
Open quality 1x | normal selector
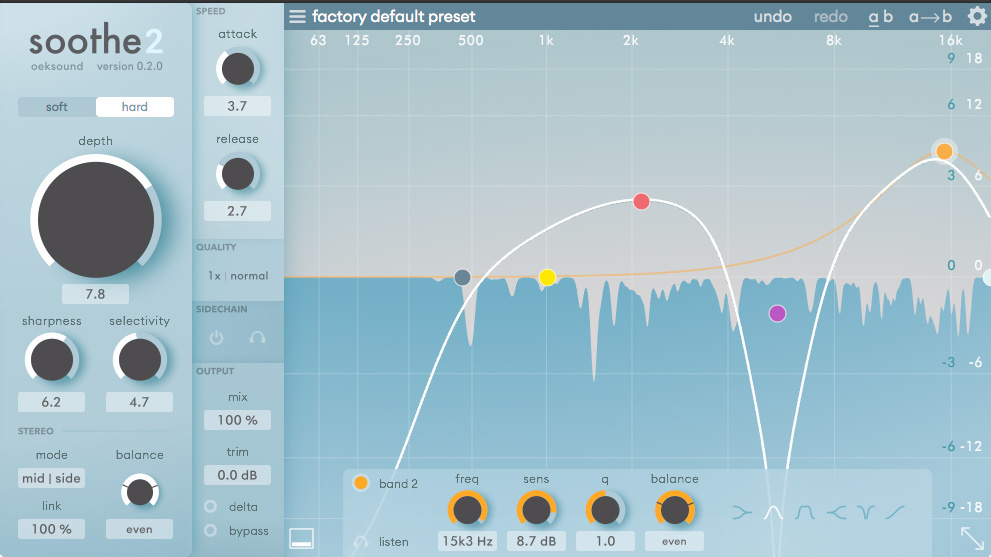click(238, 276)
